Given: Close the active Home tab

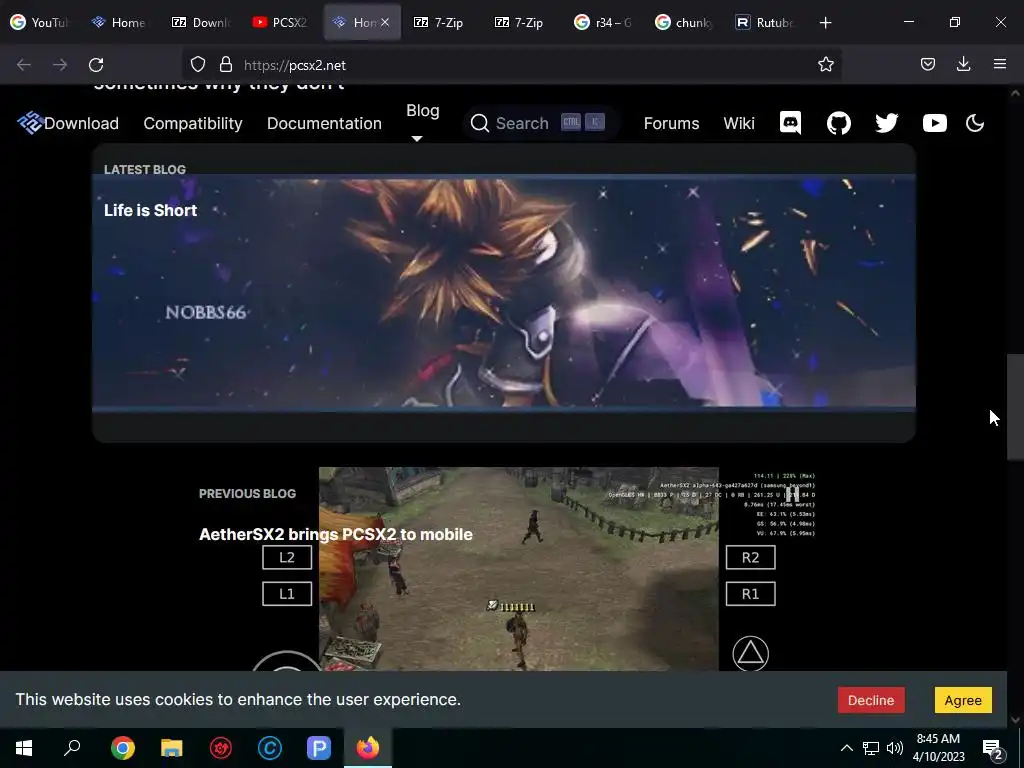Looking at the screenshot, I should coord(385,22).
